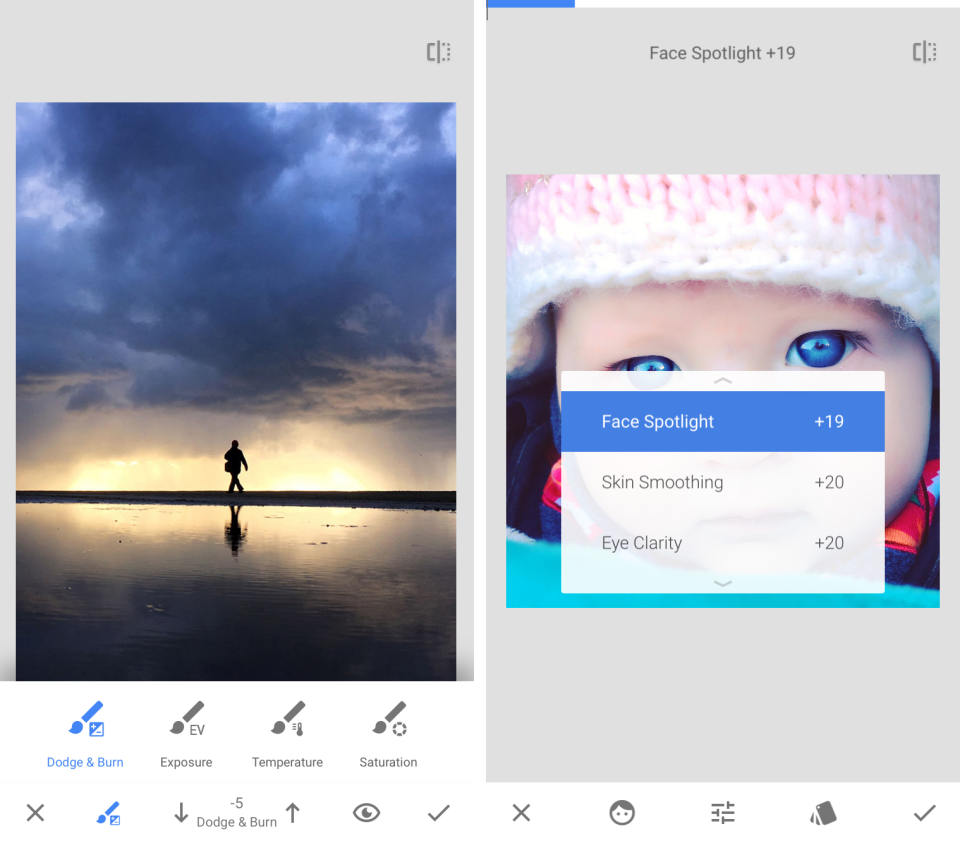Select the Saturation brush tool
Screen dimensions: 960x843
pos(388,730)
